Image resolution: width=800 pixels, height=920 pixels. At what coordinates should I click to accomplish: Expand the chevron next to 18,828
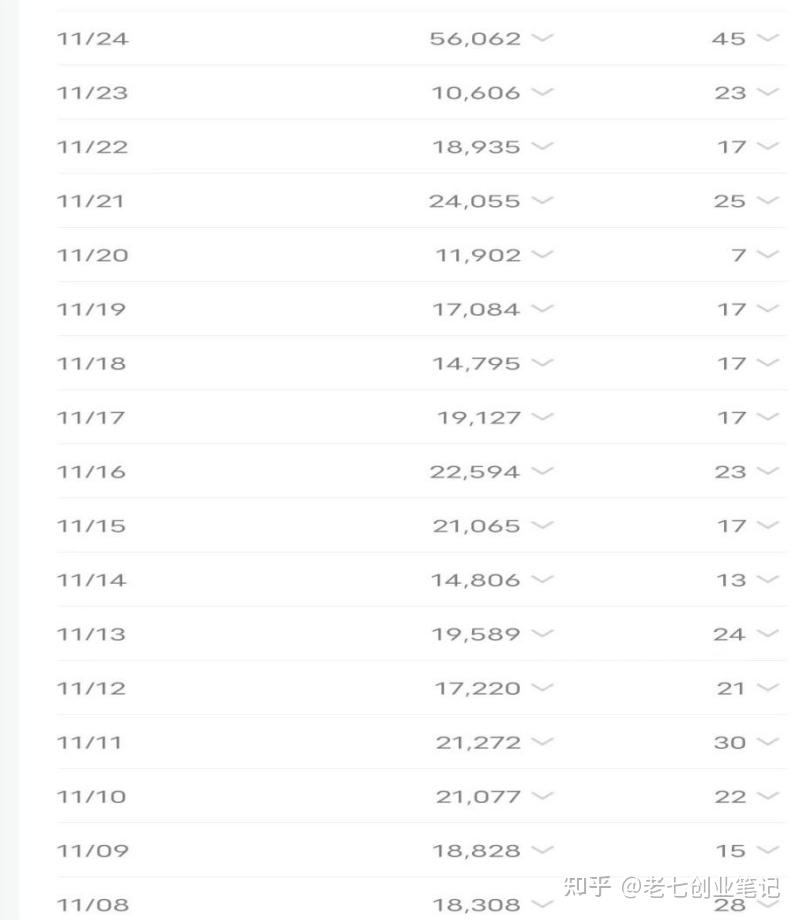[x=542, y=850]
